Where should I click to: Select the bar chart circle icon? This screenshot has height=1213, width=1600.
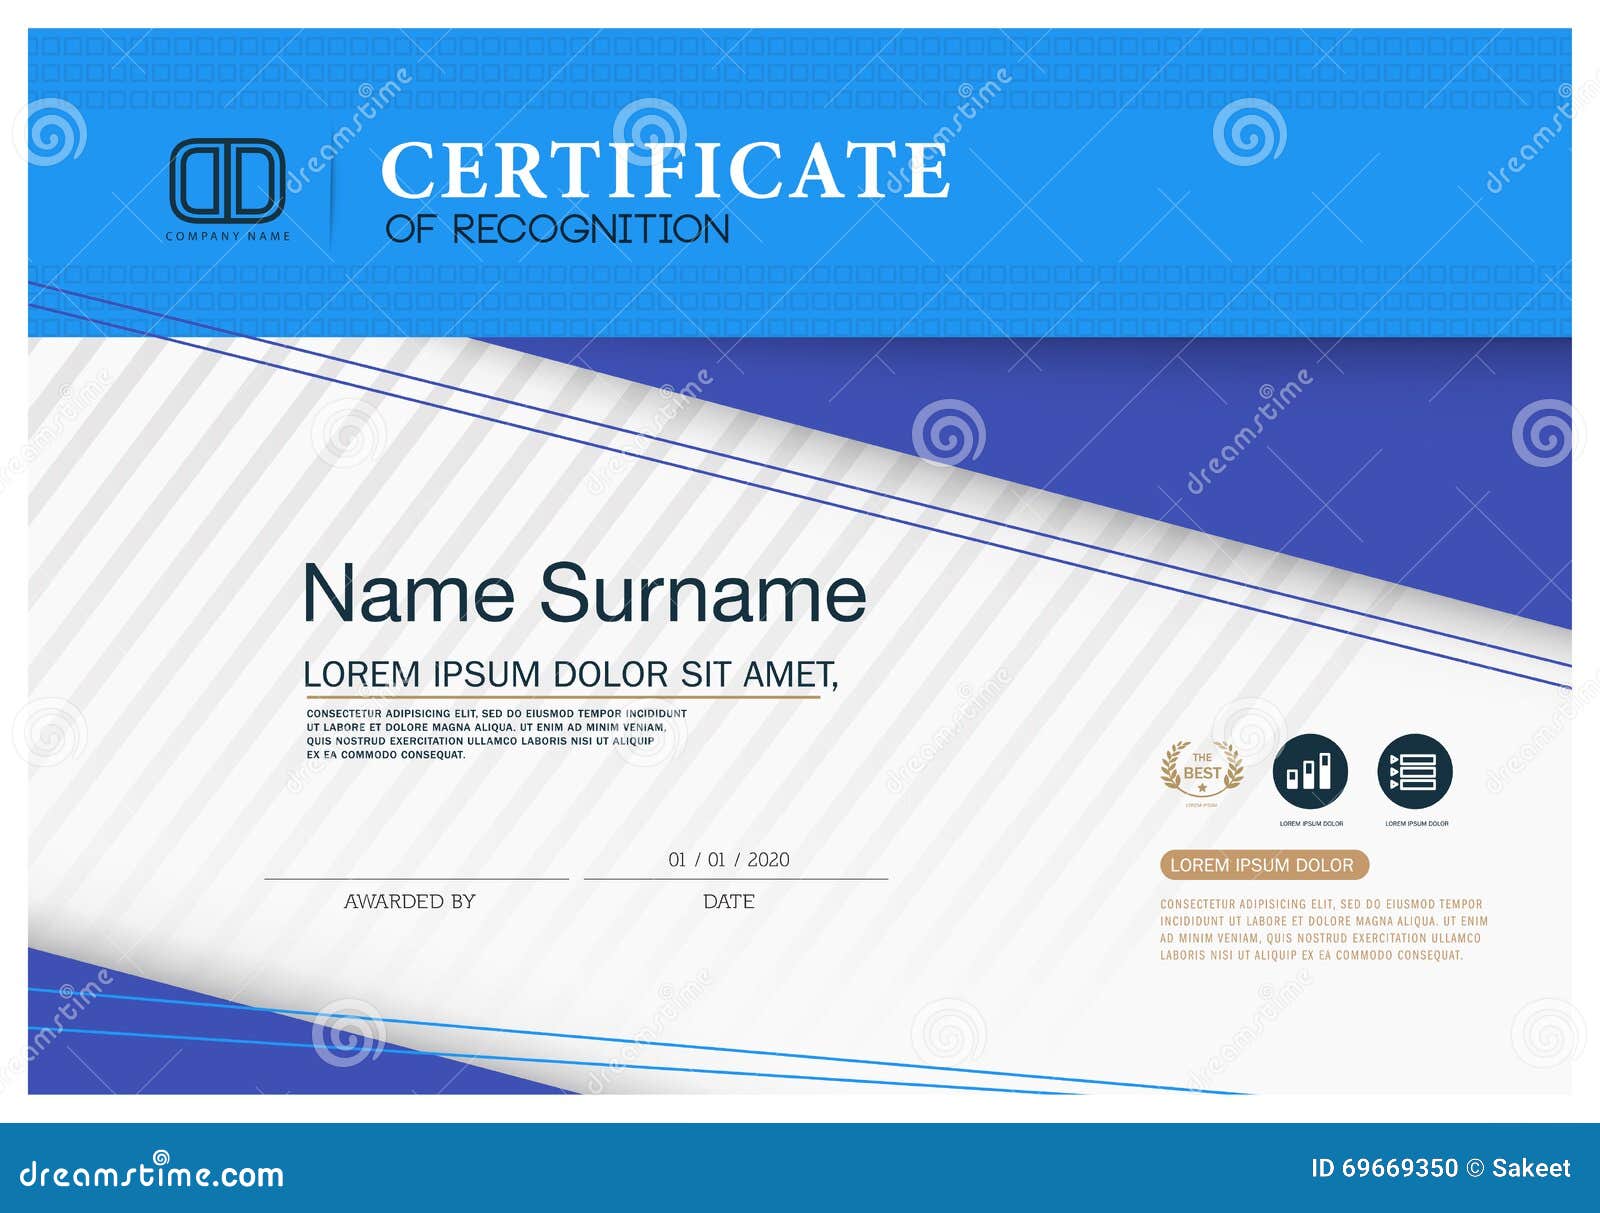(x=1310, y=772)
